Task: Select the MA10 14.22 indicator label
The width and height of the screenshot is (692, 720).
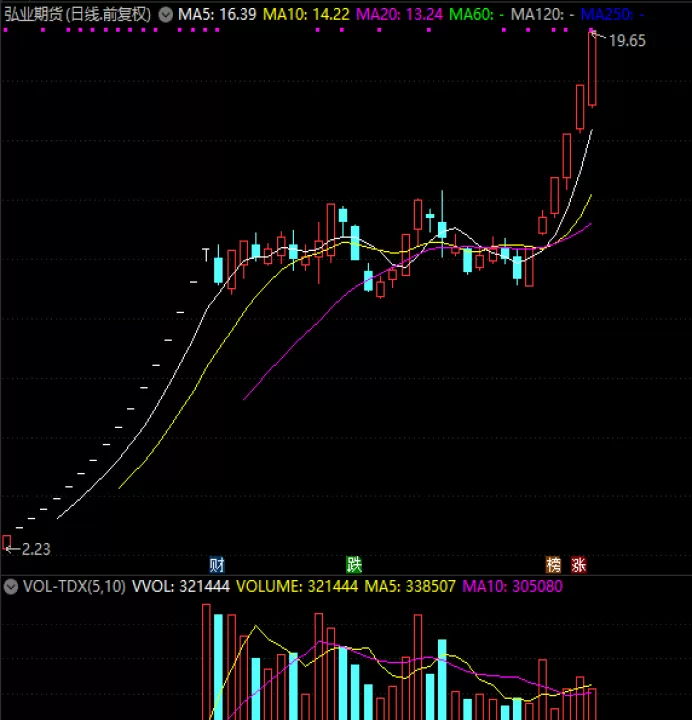Action: (x=306, y=15)
